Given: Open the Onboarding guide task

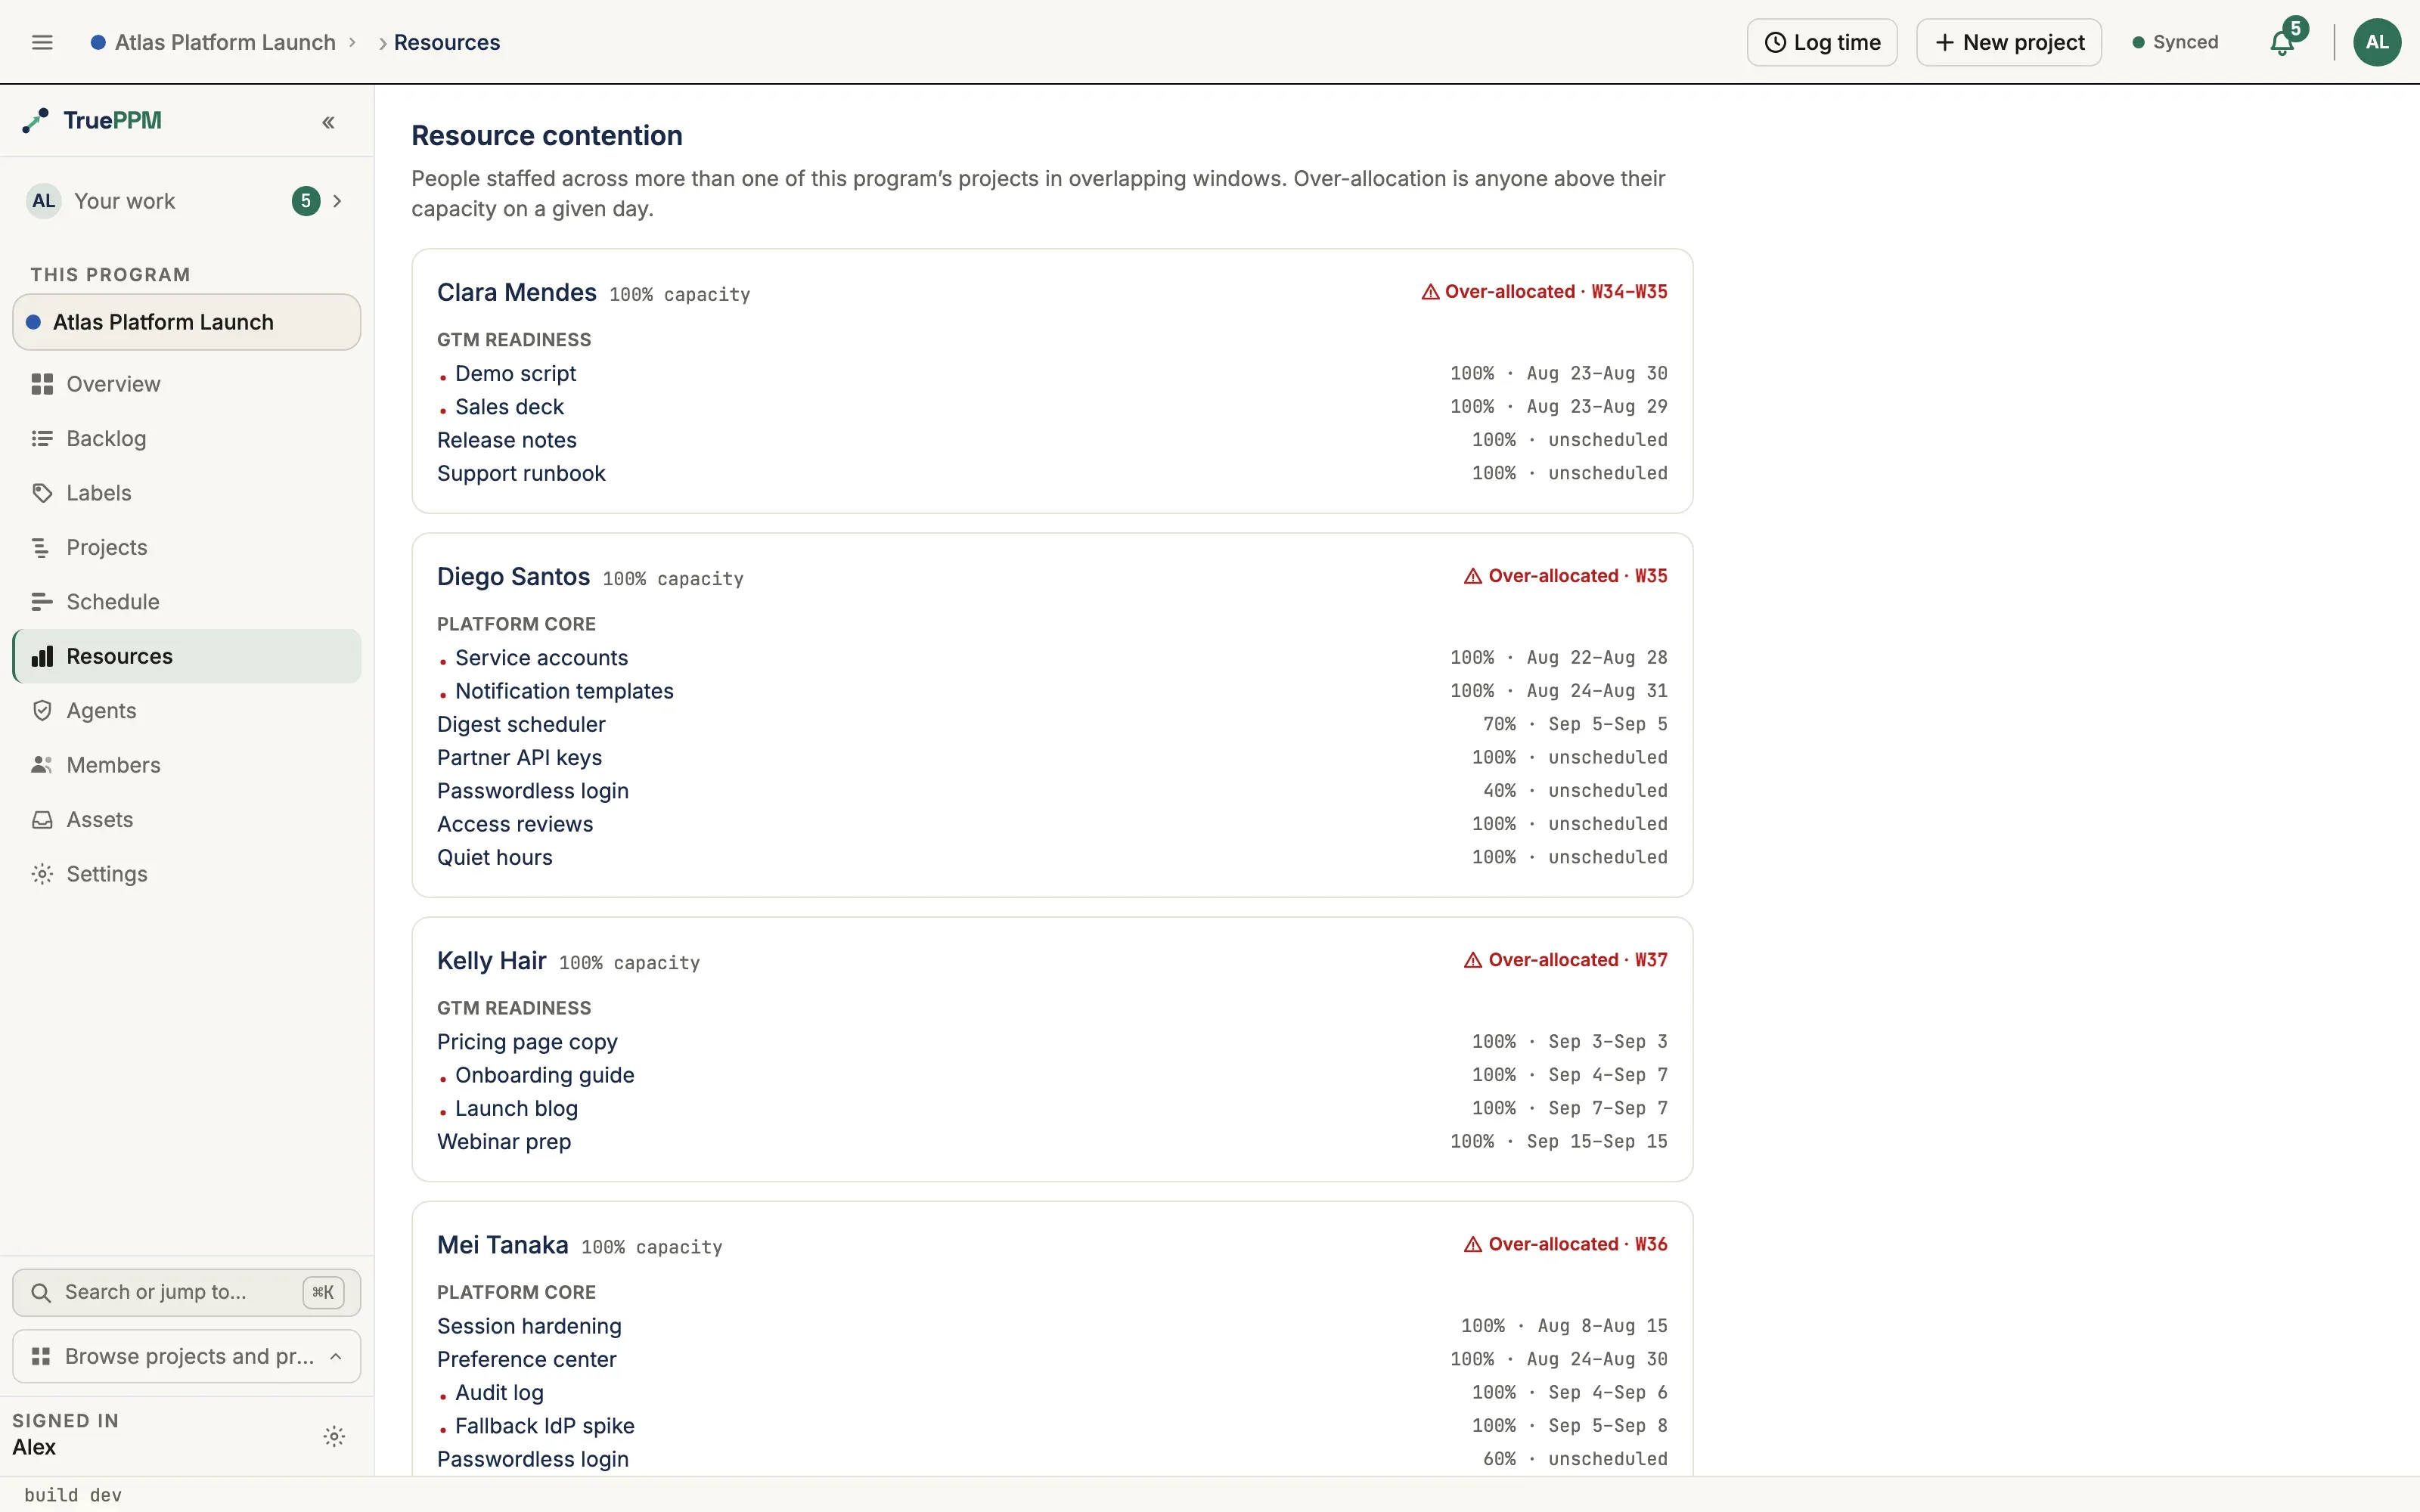Looking at the screenshot, I should (544, 1075).
